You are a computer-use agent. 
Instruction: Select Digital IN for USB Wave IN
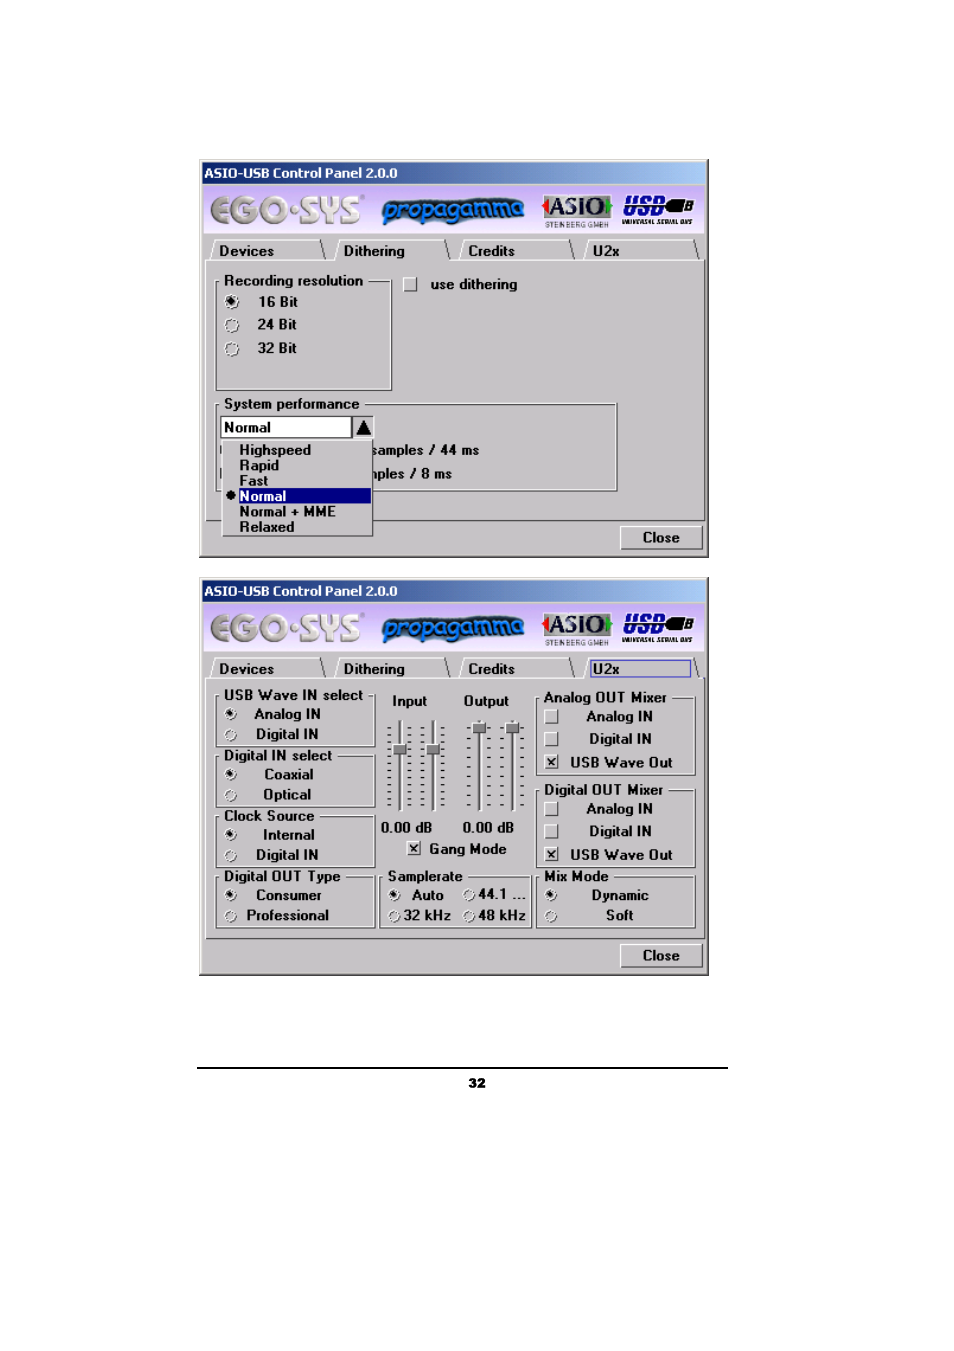(231, 735)
